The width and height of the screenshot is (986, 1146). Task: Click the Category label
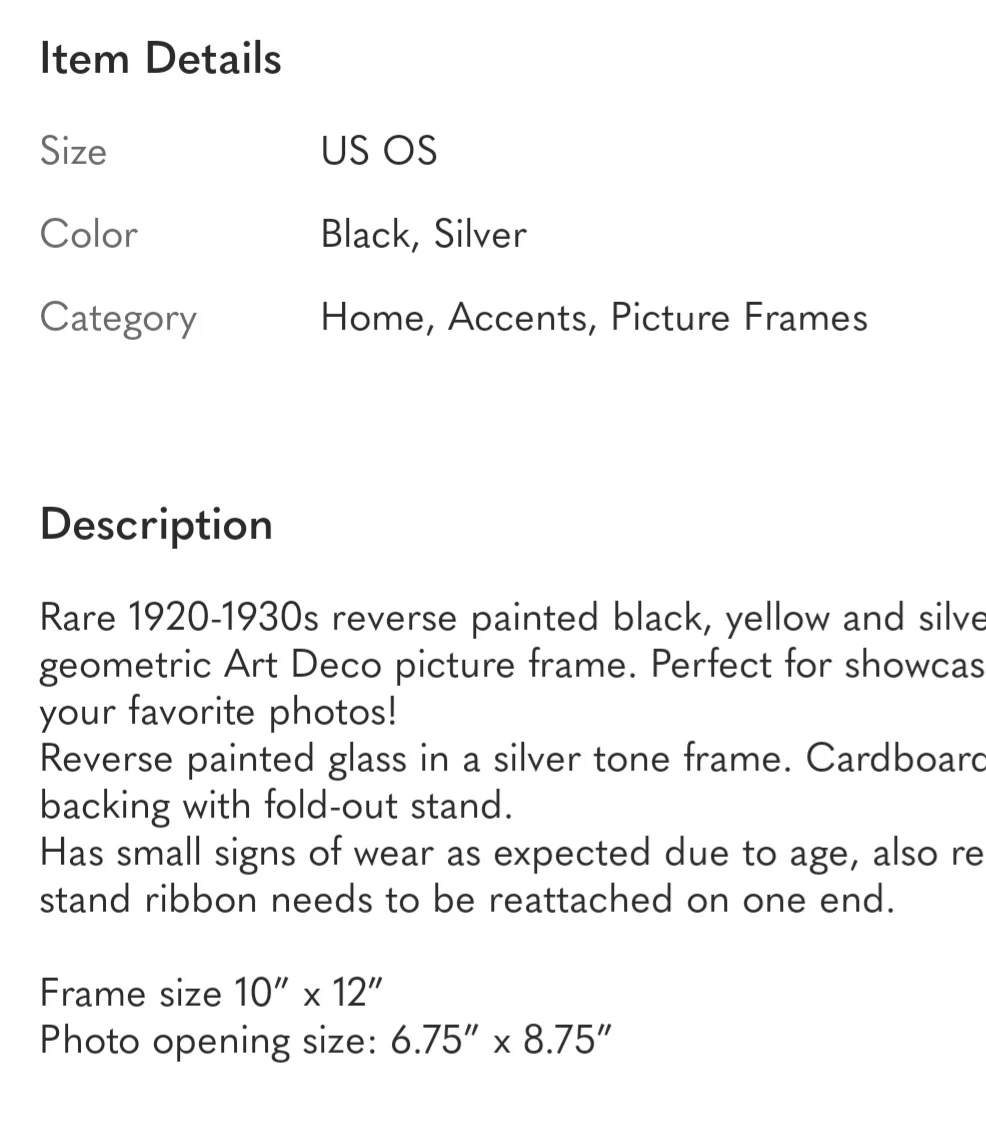point(118,318)
